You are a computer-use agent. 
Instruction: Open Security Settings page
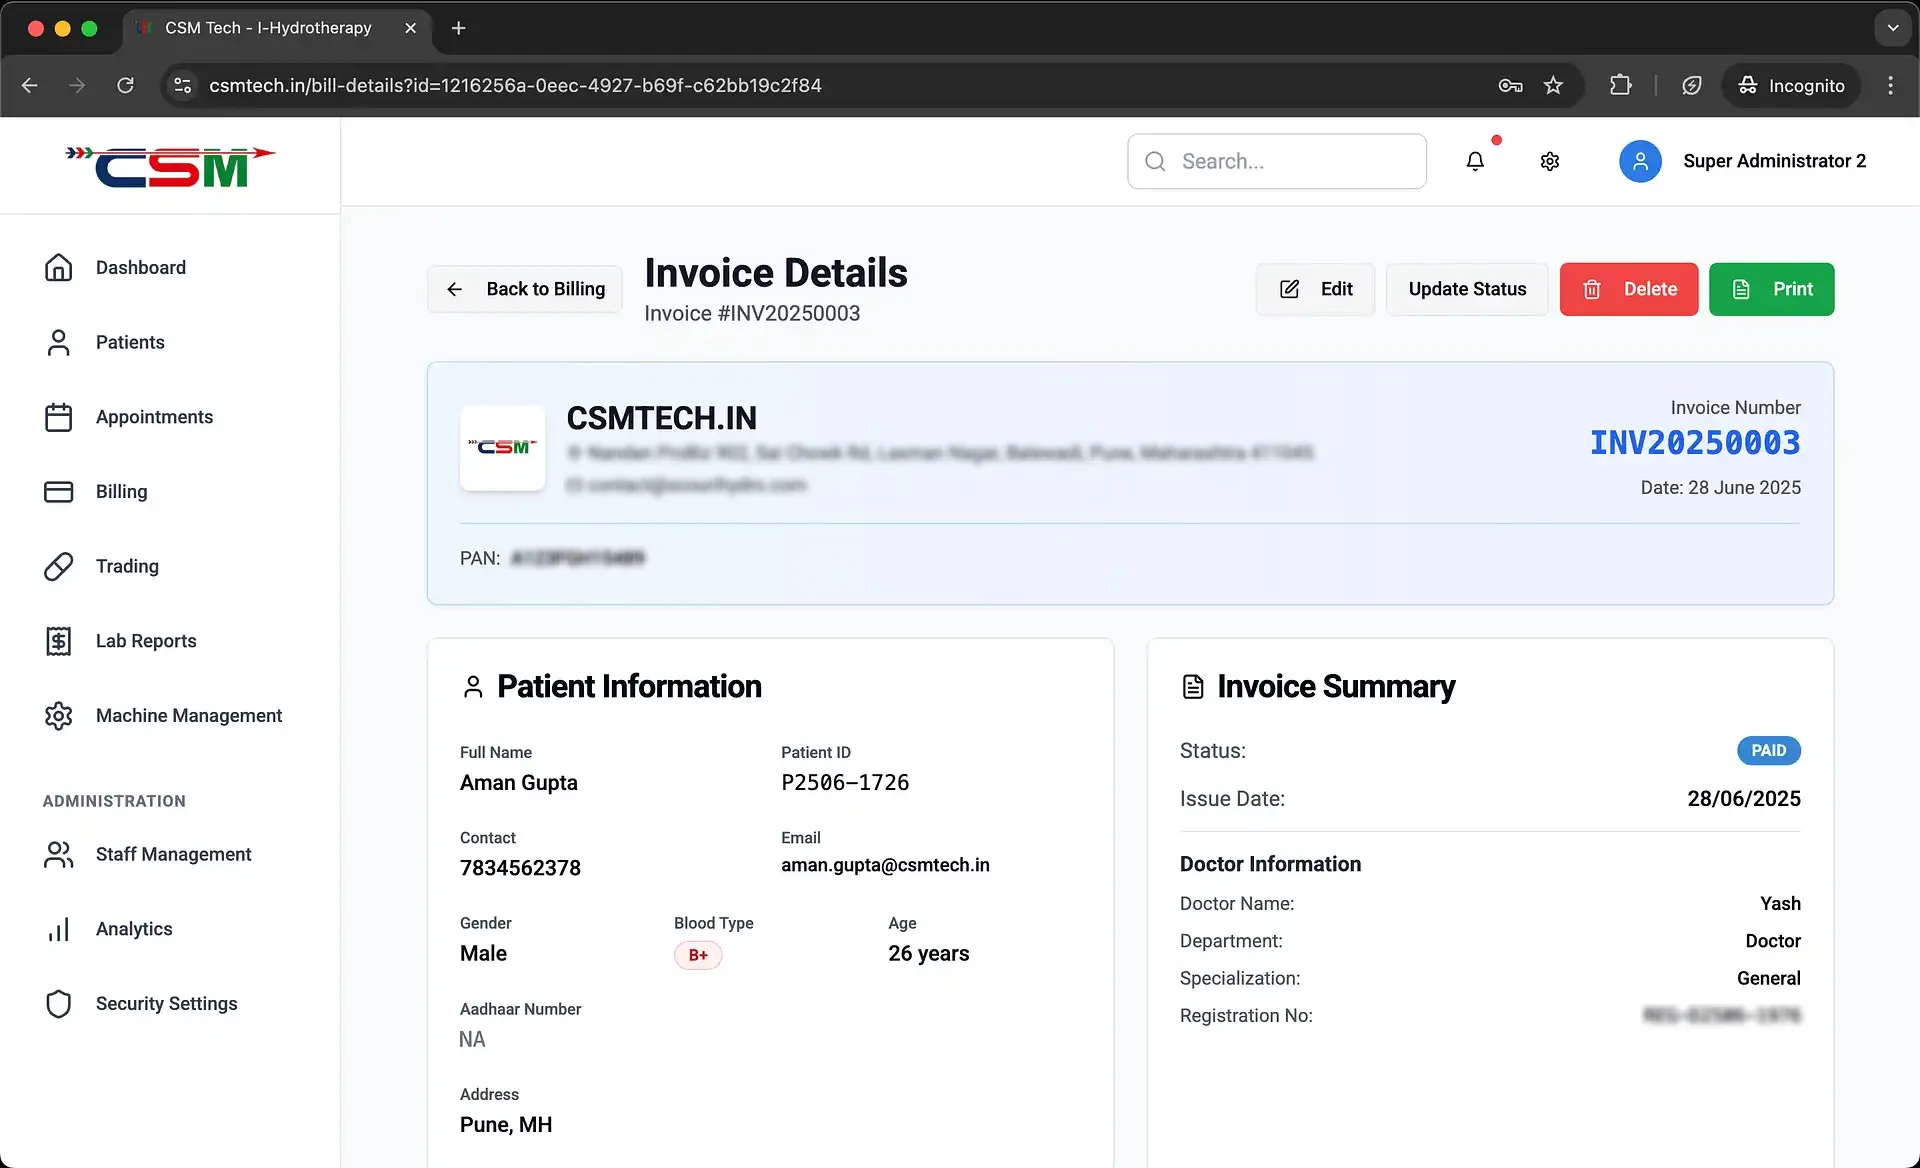click(x=166, y=1003)
